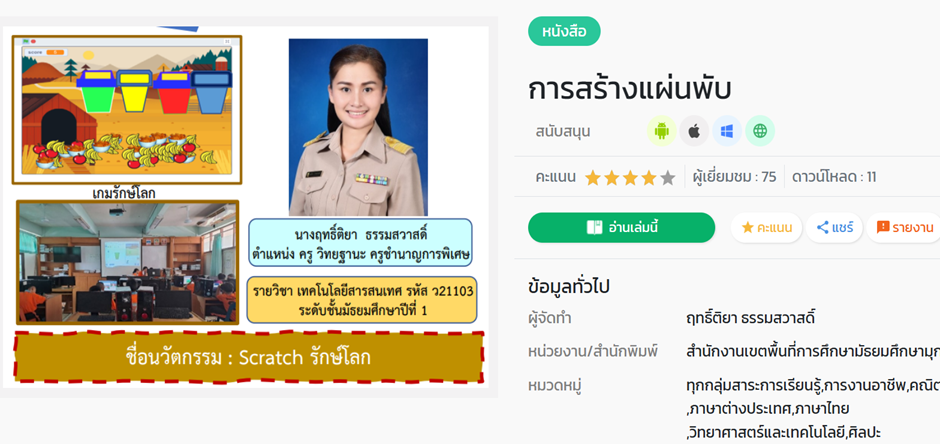
Task: Click the รายงาน report button
Action: point(904,228)
